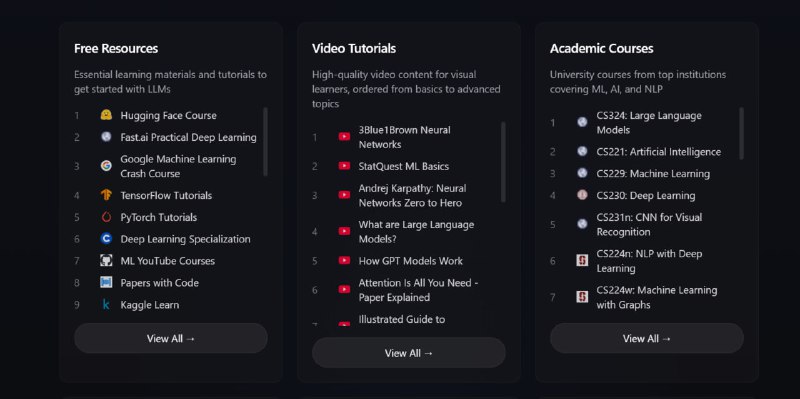Click the Academic Courses list scrollbar
This screenshot has width=800, height=399.
[x=741, y=133]
